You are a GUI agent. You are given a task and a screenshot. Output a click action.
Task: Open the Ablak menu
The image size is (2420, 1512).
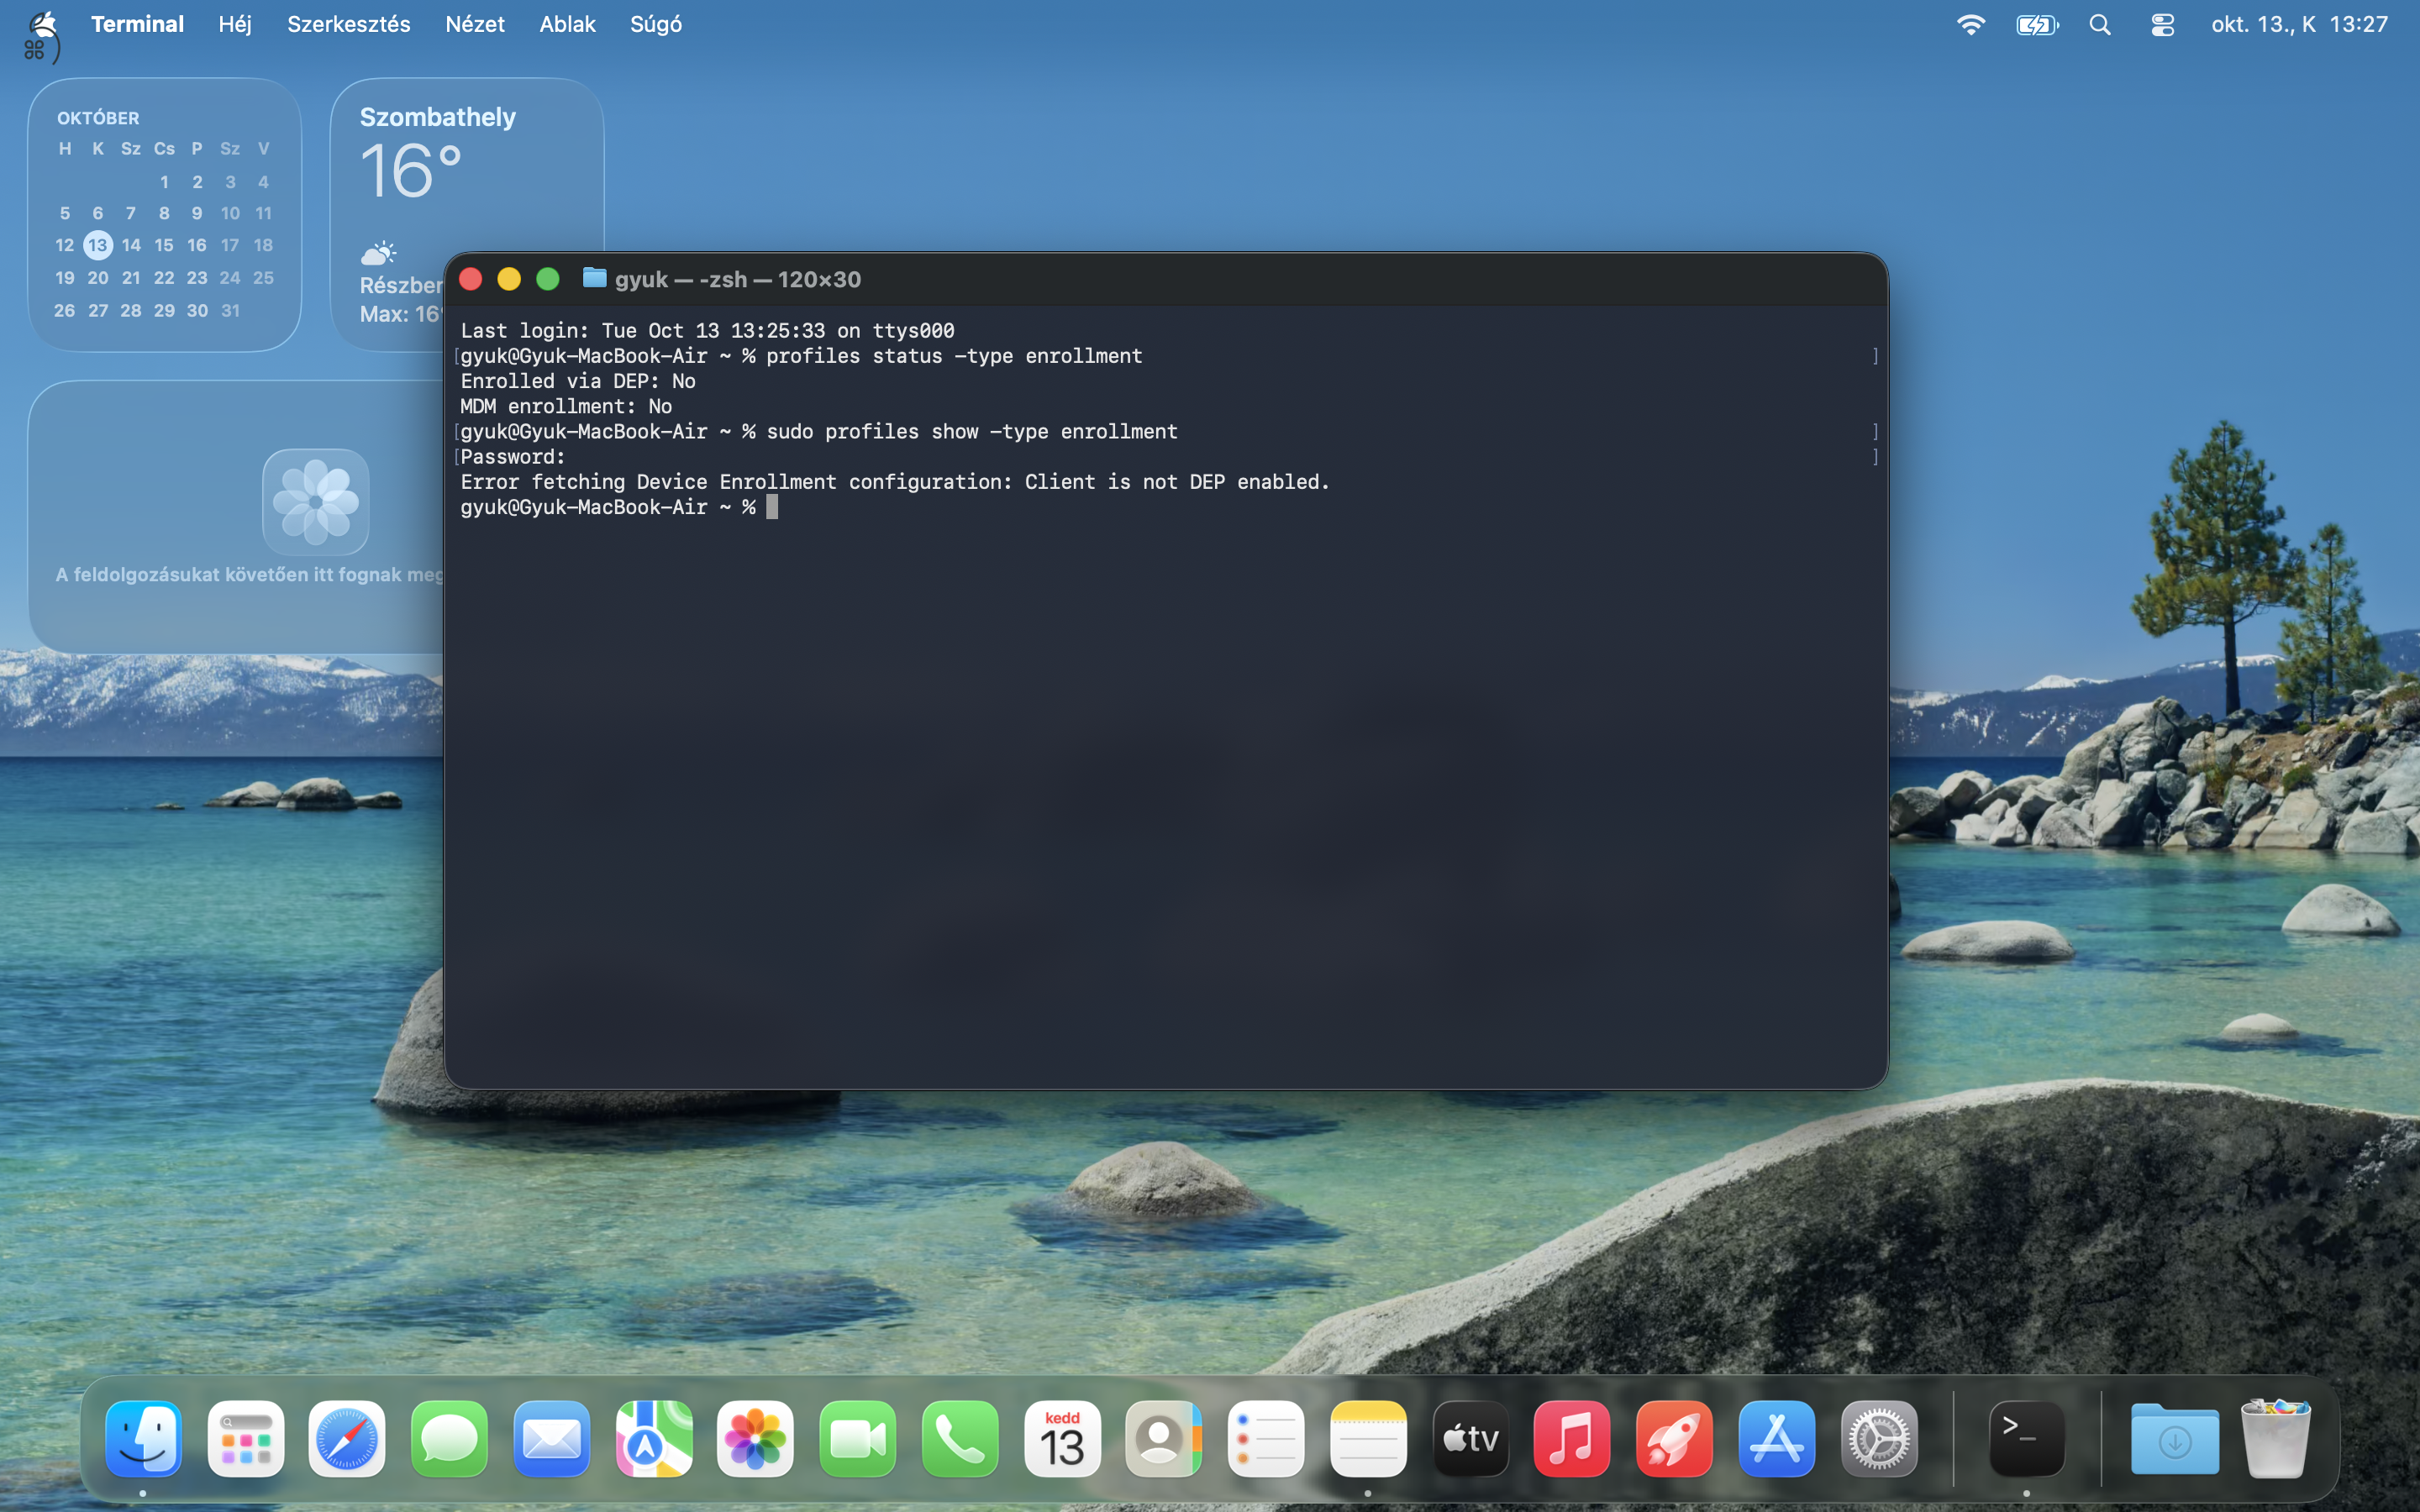567,24
